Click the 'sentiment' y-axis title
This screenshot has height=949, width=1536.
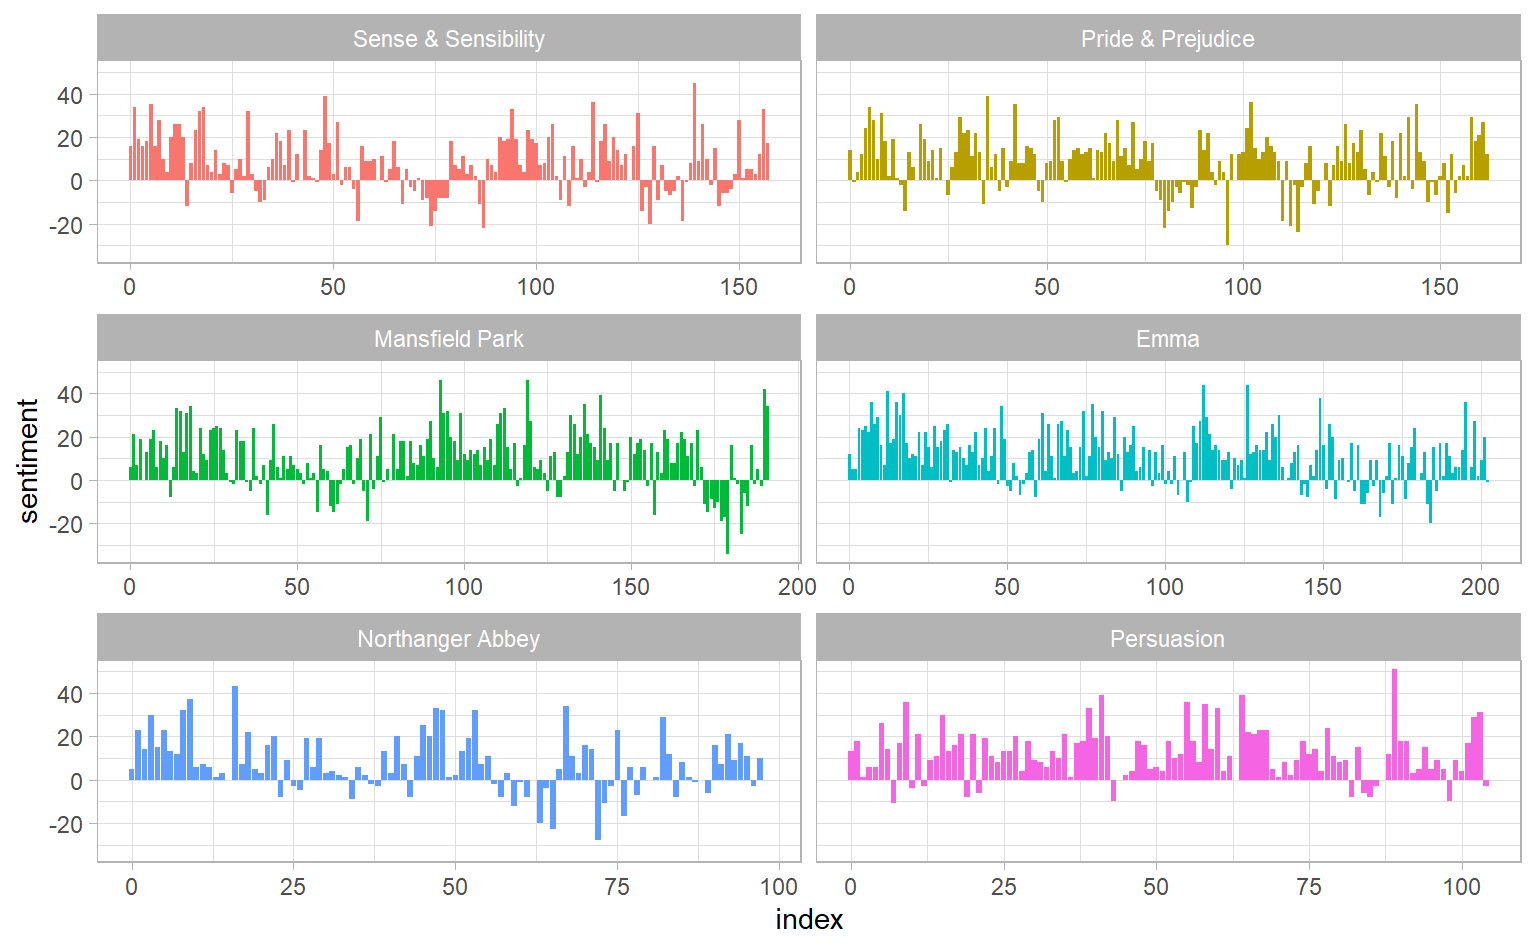pyautogui.click(x=28, y=461)
